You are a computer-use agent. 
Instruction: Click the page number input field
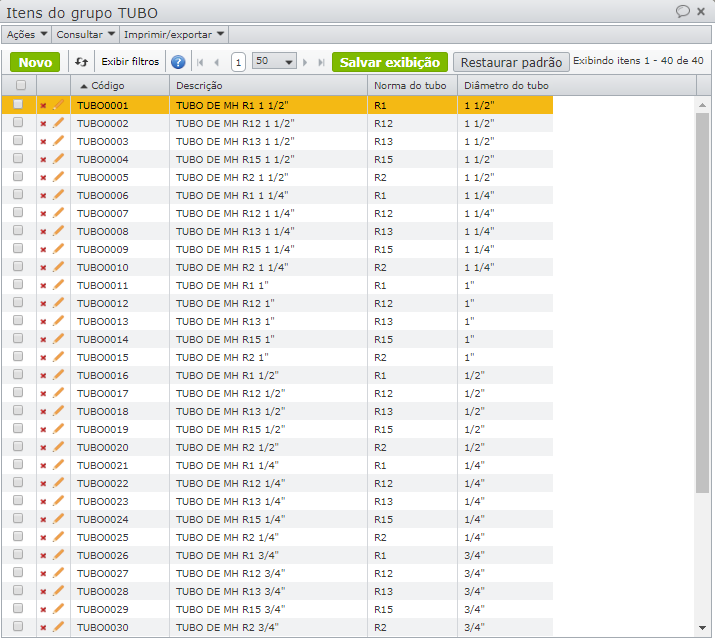238,62
